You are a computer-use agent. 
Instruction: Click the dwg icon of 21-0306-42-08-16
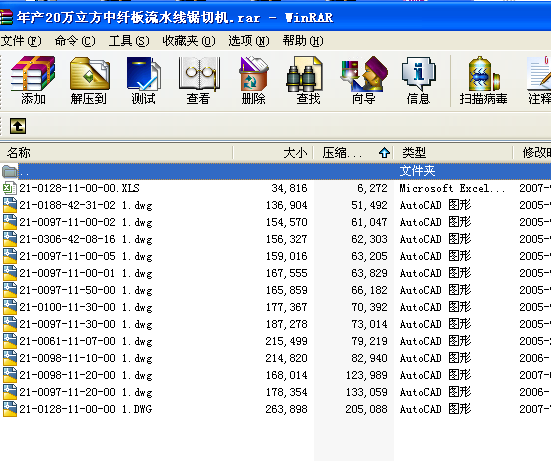9,239
